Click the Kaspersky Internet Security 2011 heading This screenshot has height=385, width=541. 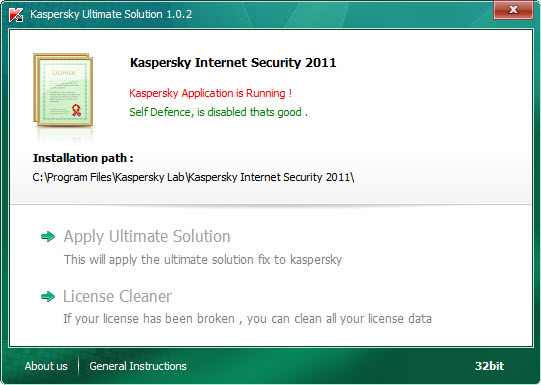(x=233, y=63)
